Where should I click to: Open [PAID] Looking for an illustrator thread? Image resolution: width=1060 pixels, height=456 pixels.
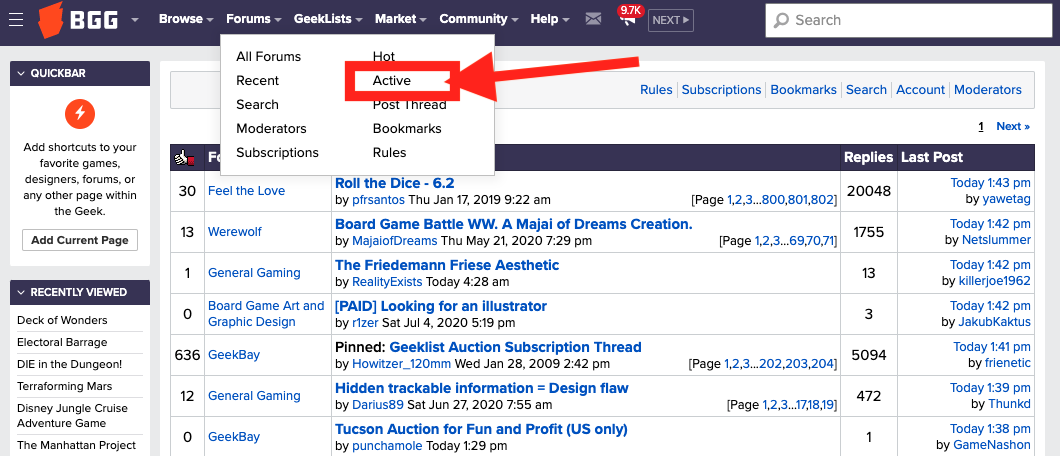tap(441, 306)
